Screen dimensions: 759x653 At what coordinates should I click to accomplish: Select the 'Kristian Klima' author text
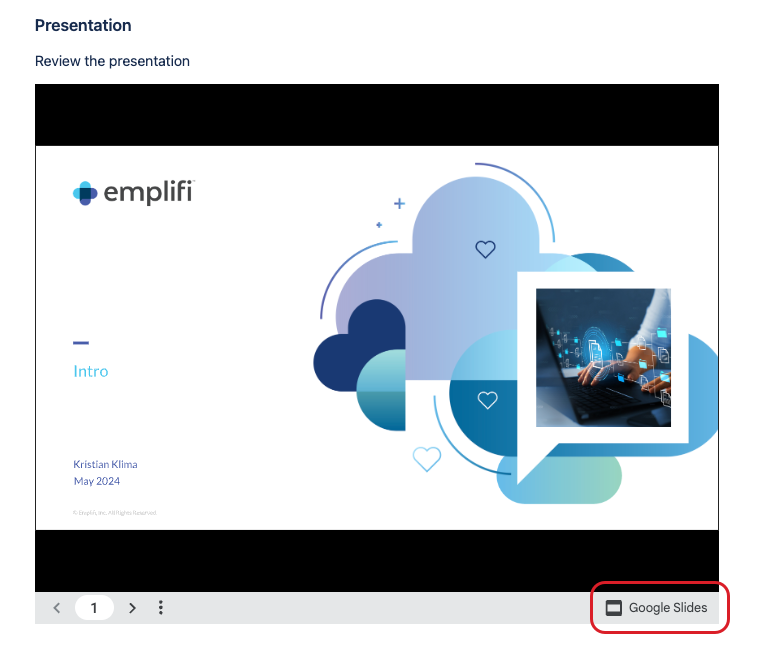(x=105, y=464)
